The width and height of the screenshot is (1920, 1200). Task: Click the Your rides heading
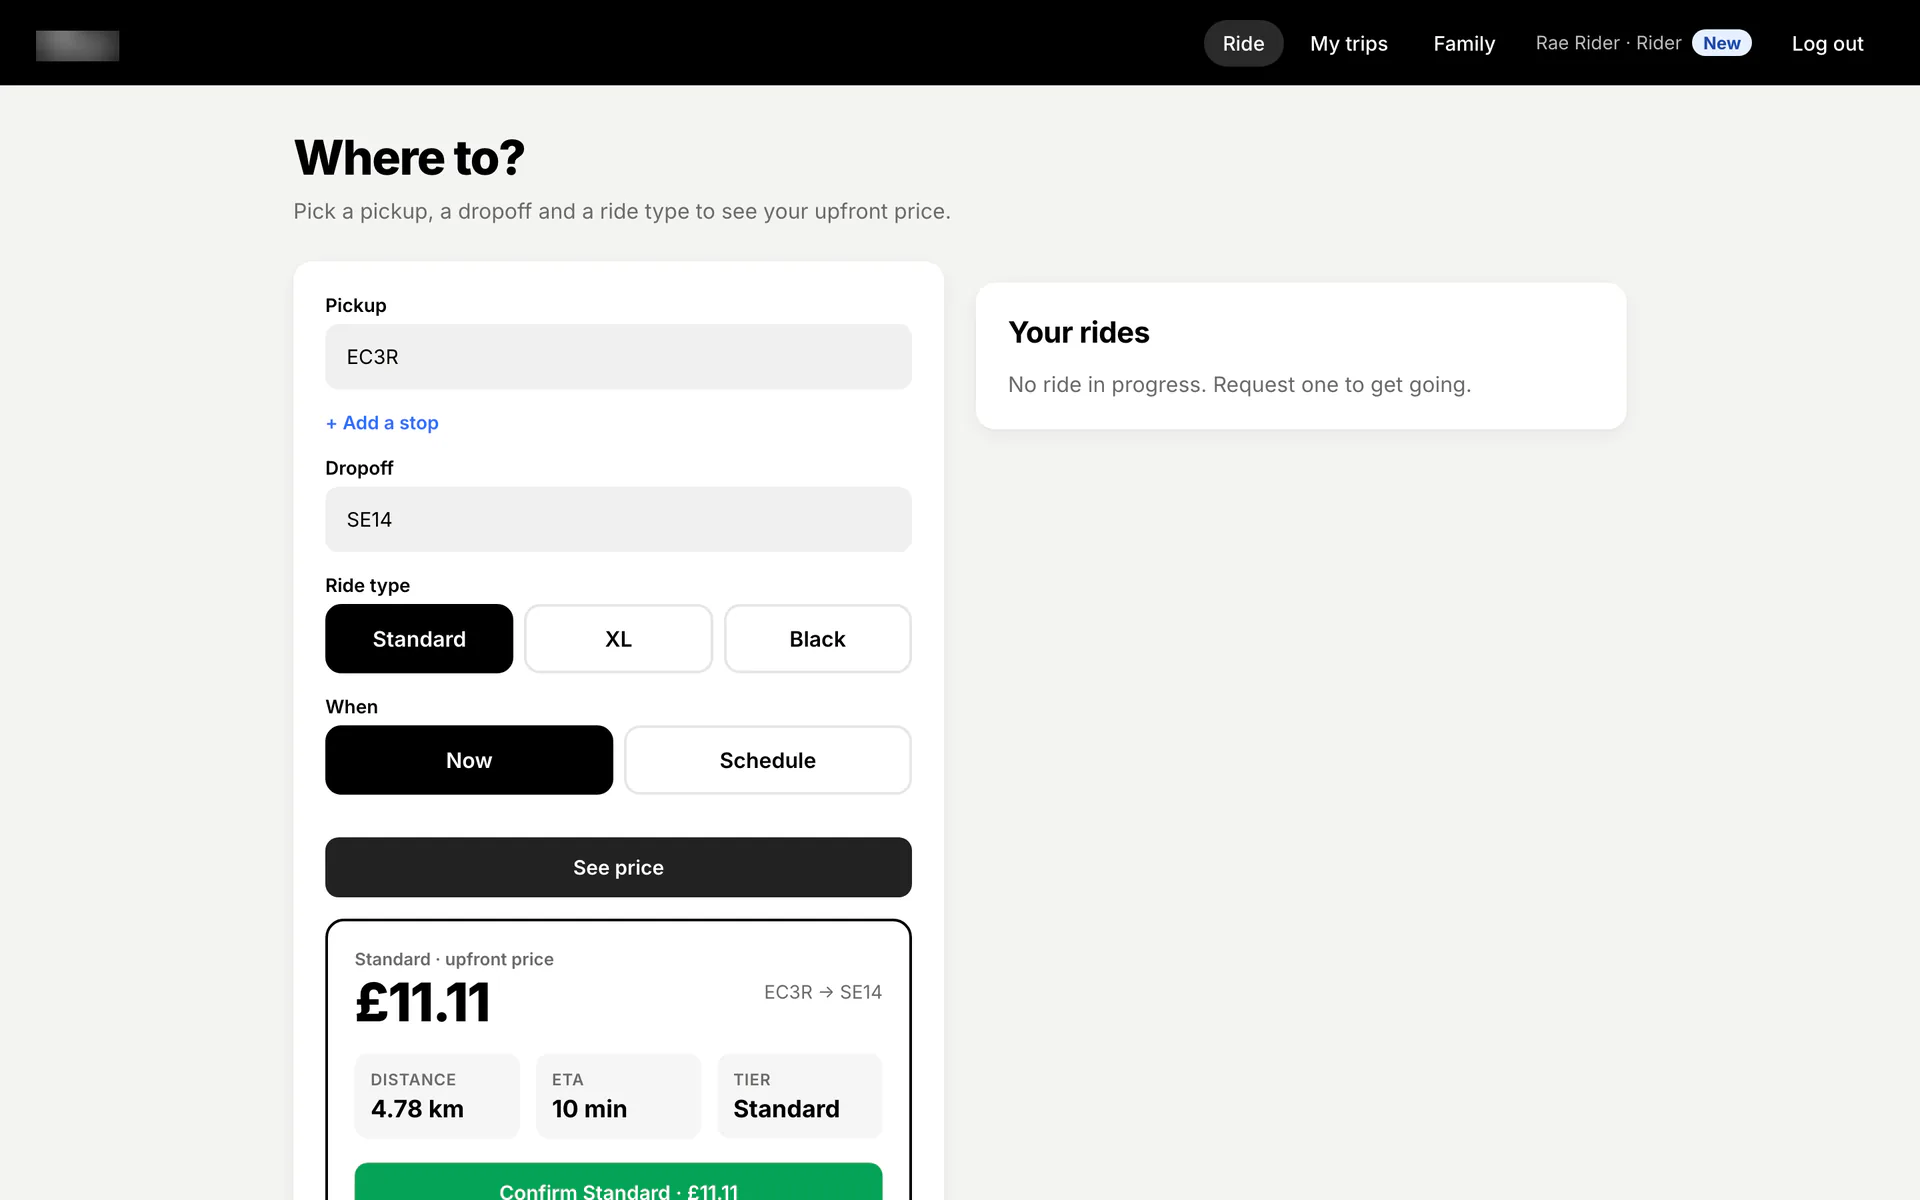(x=1079, y=332)
